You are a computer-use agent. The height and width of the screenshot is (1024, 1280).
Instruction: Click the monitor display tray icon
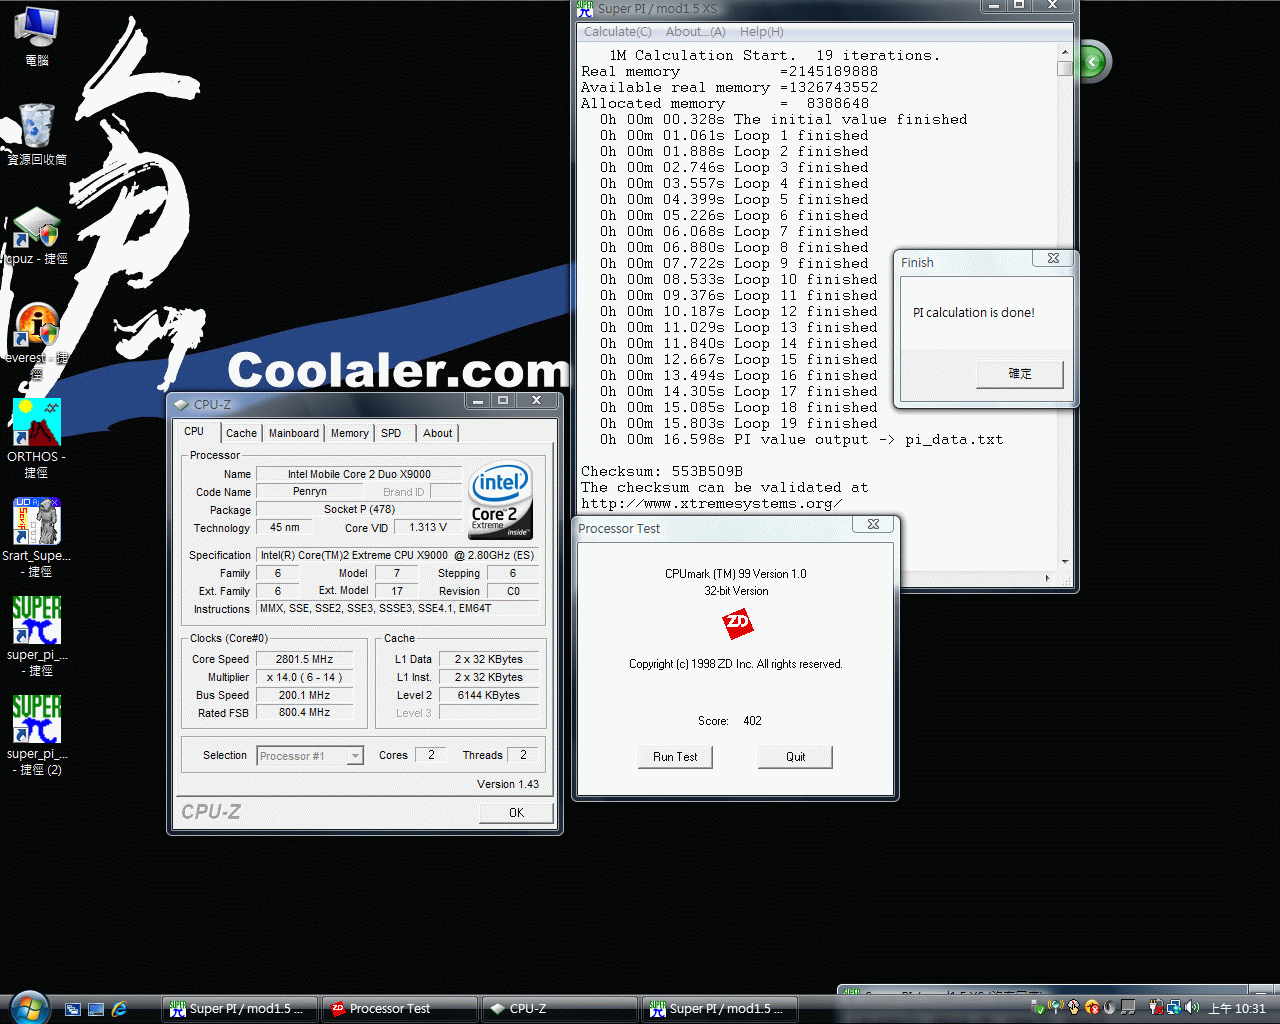(1128, 1008)
